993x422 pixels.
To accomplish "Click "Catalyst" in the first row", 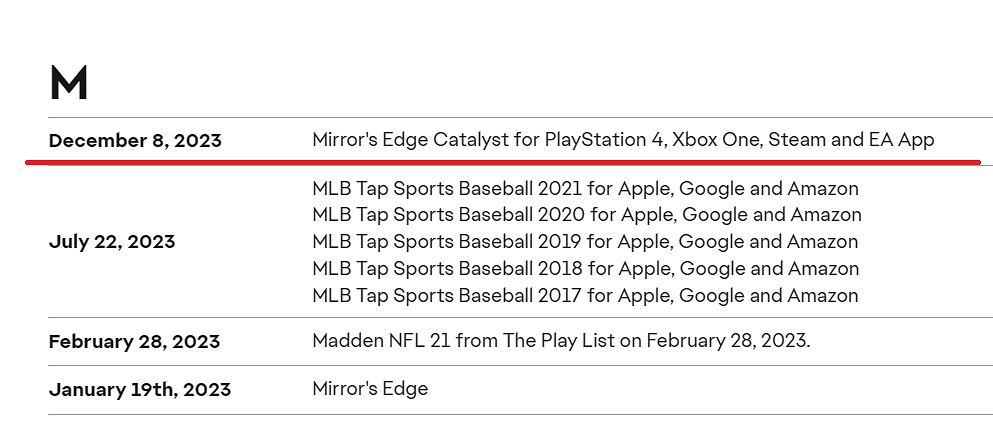I will pyautogui.click(x=470, y=140).
